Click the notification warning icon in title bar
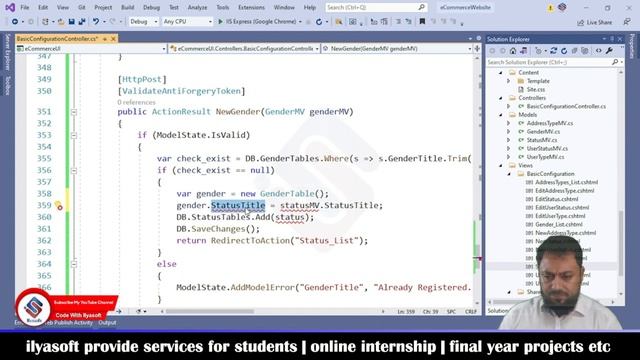The height and width of the screenshot is (360, 640). (x=550, y=8)
